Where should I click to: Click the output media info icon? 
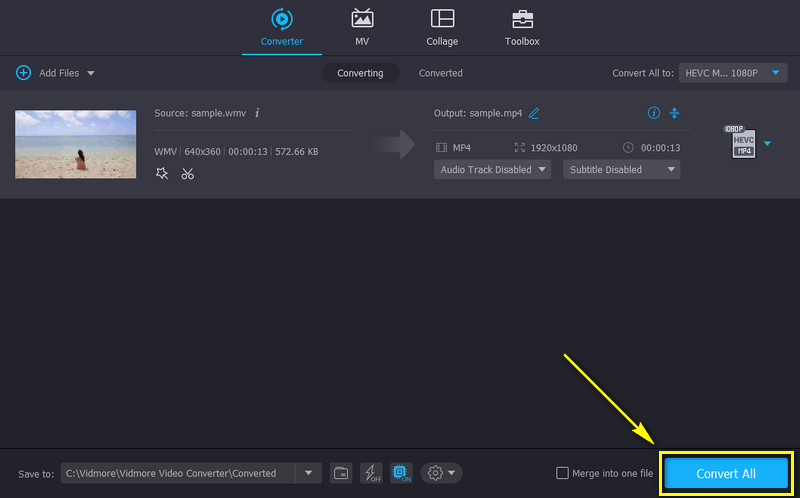point(654,113)
